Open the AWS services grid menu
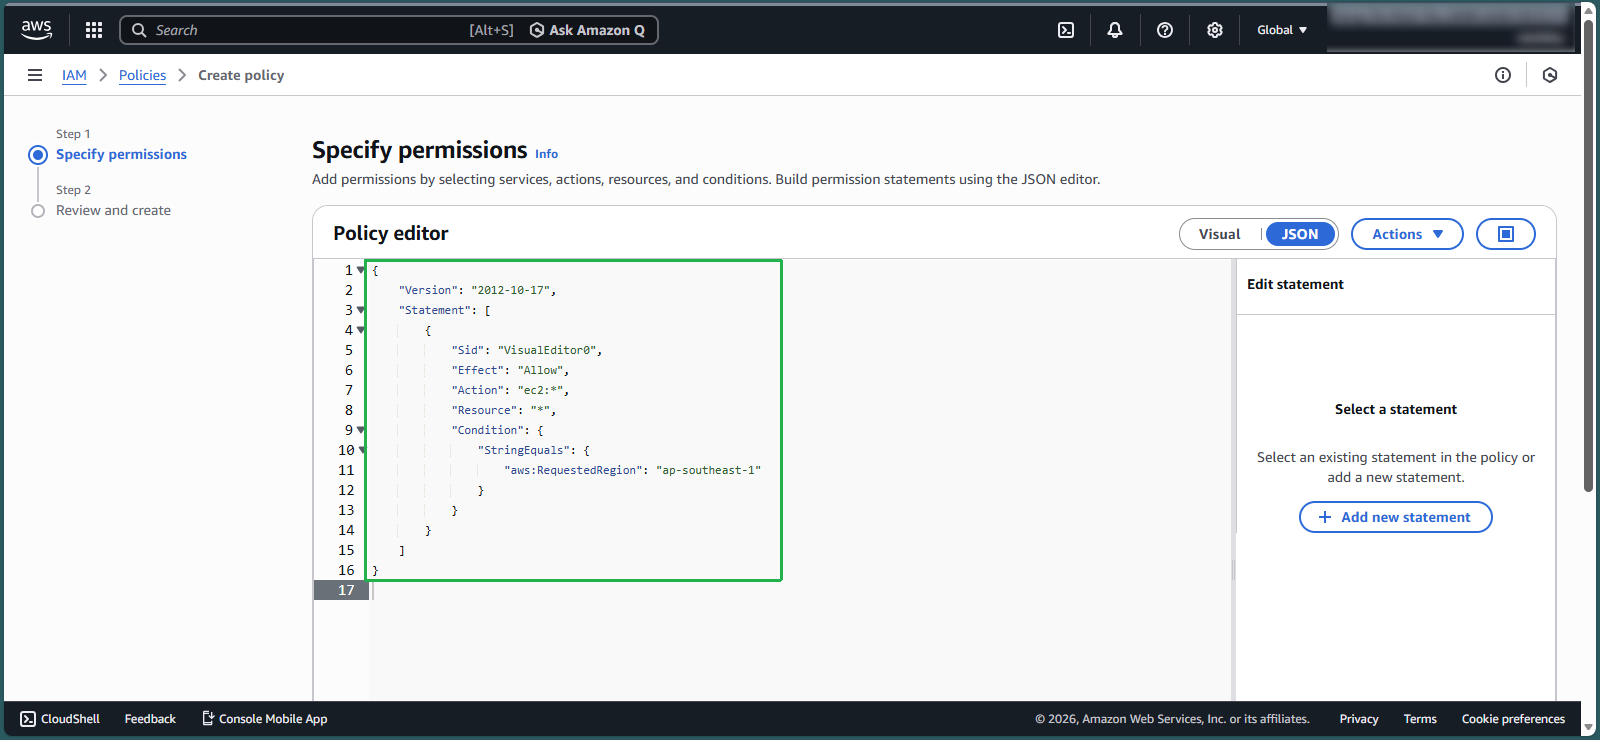Image resolution: width=1600 pixels, height=740 pixels. (x=94, y=30)
